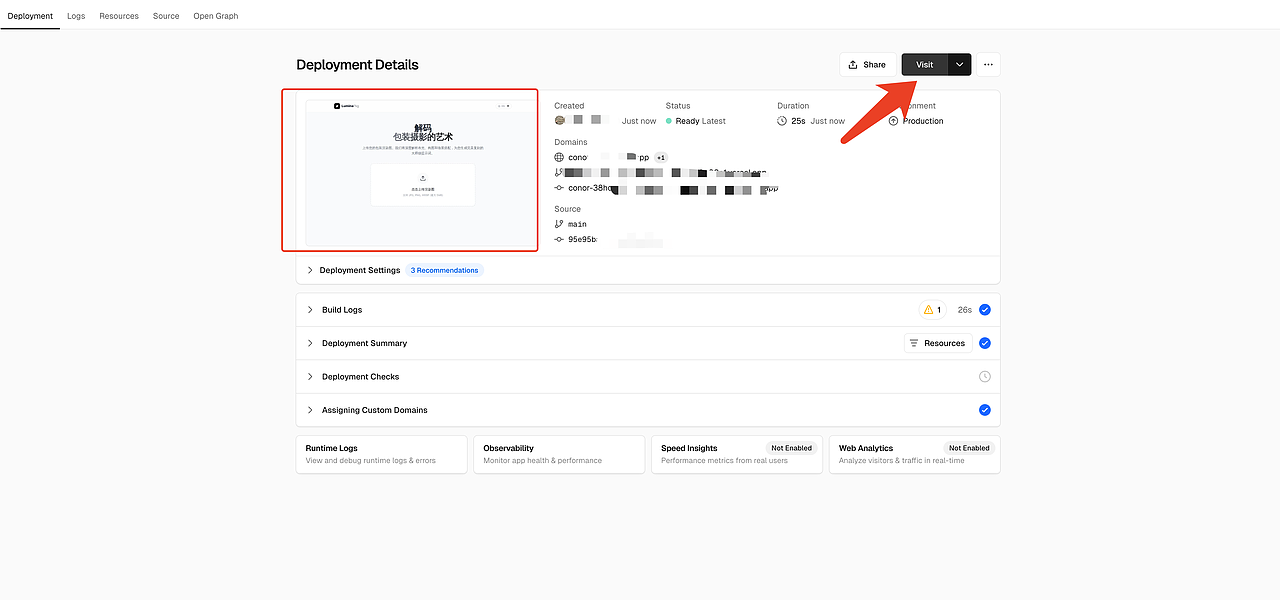Open the Open Graph tab

coord(216,16)
